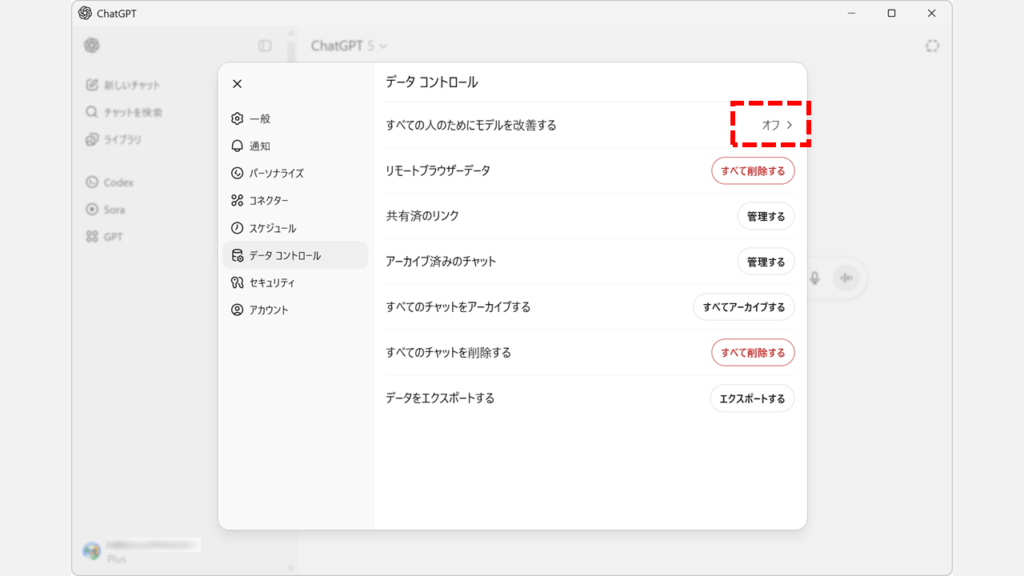Open the スケジュール settings tab
The width and height of the screenshot is (1024, 576).
tap(295, 228)
